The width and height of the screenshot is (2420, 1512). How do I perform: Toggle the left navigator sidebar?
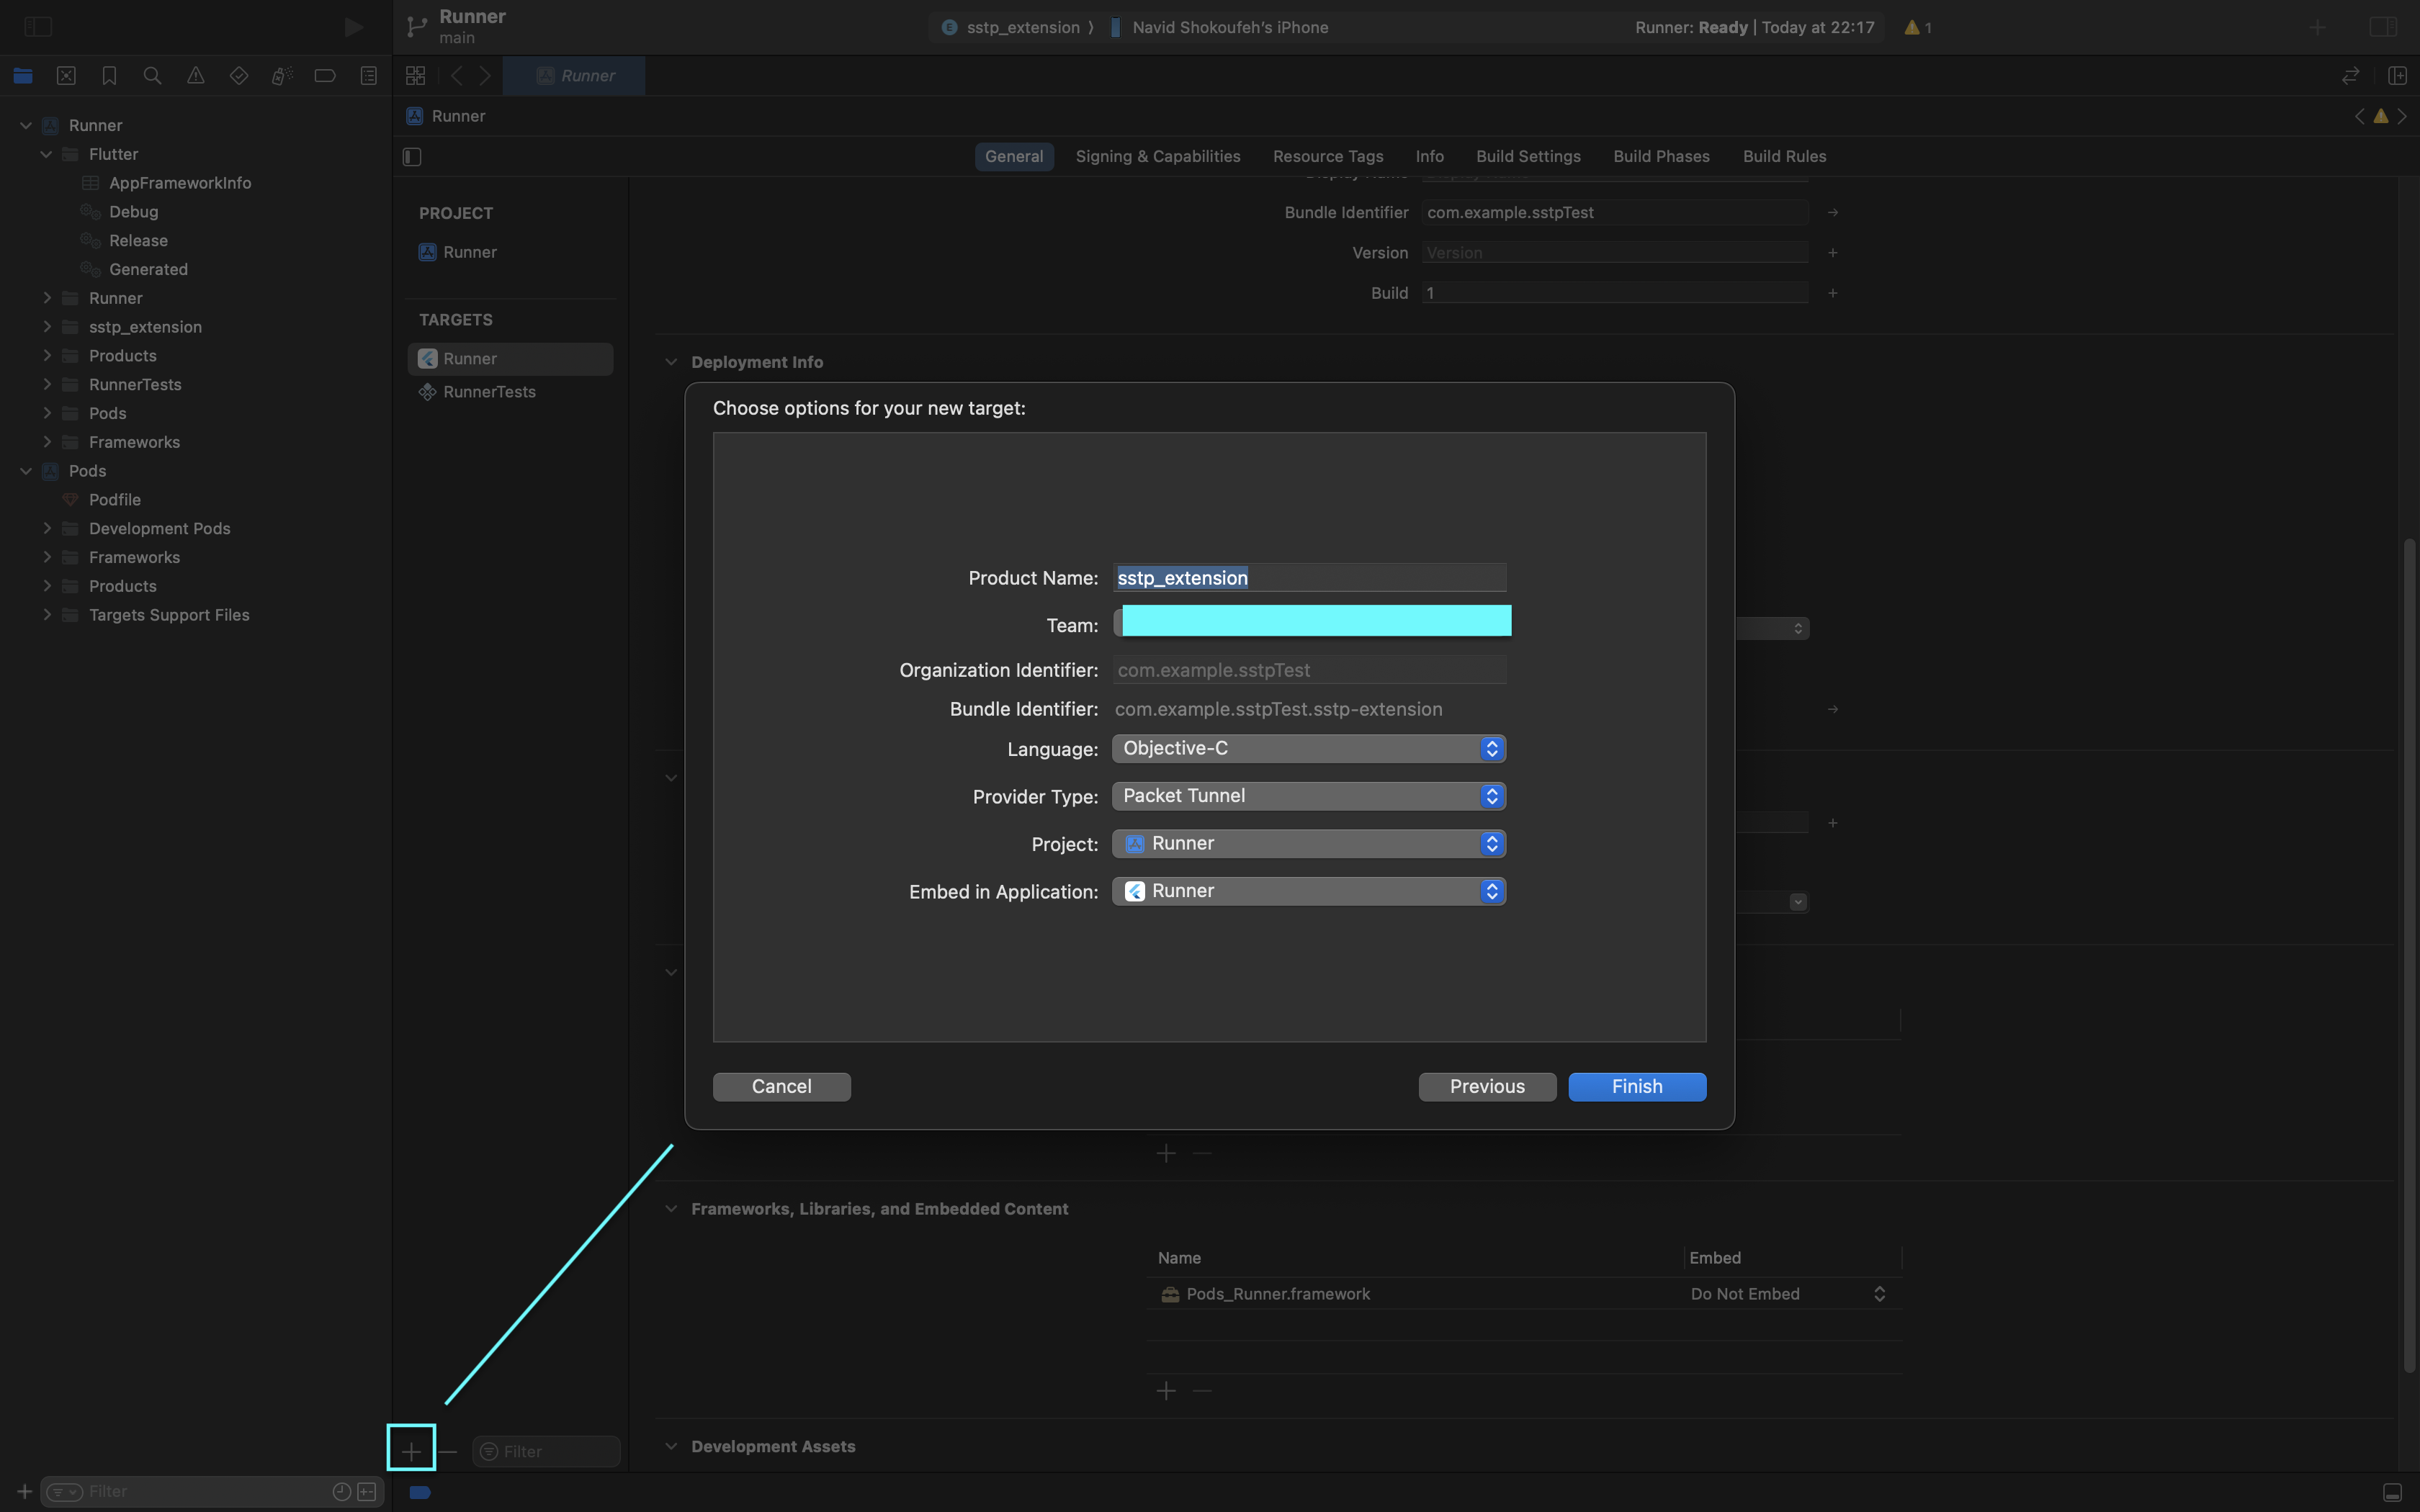click(x=38, y=27)
